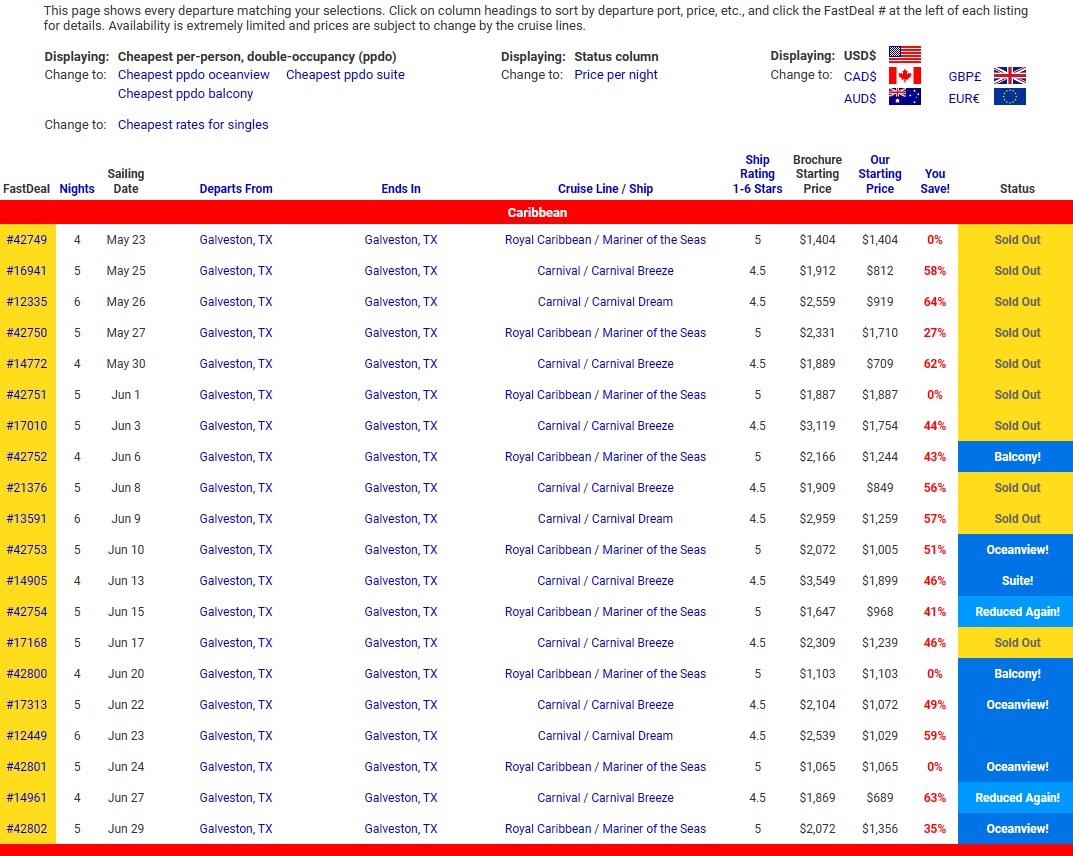1073x856 pixels.
Task: Open FastDeal #42751 details
Action: click(x=27, y=395)
